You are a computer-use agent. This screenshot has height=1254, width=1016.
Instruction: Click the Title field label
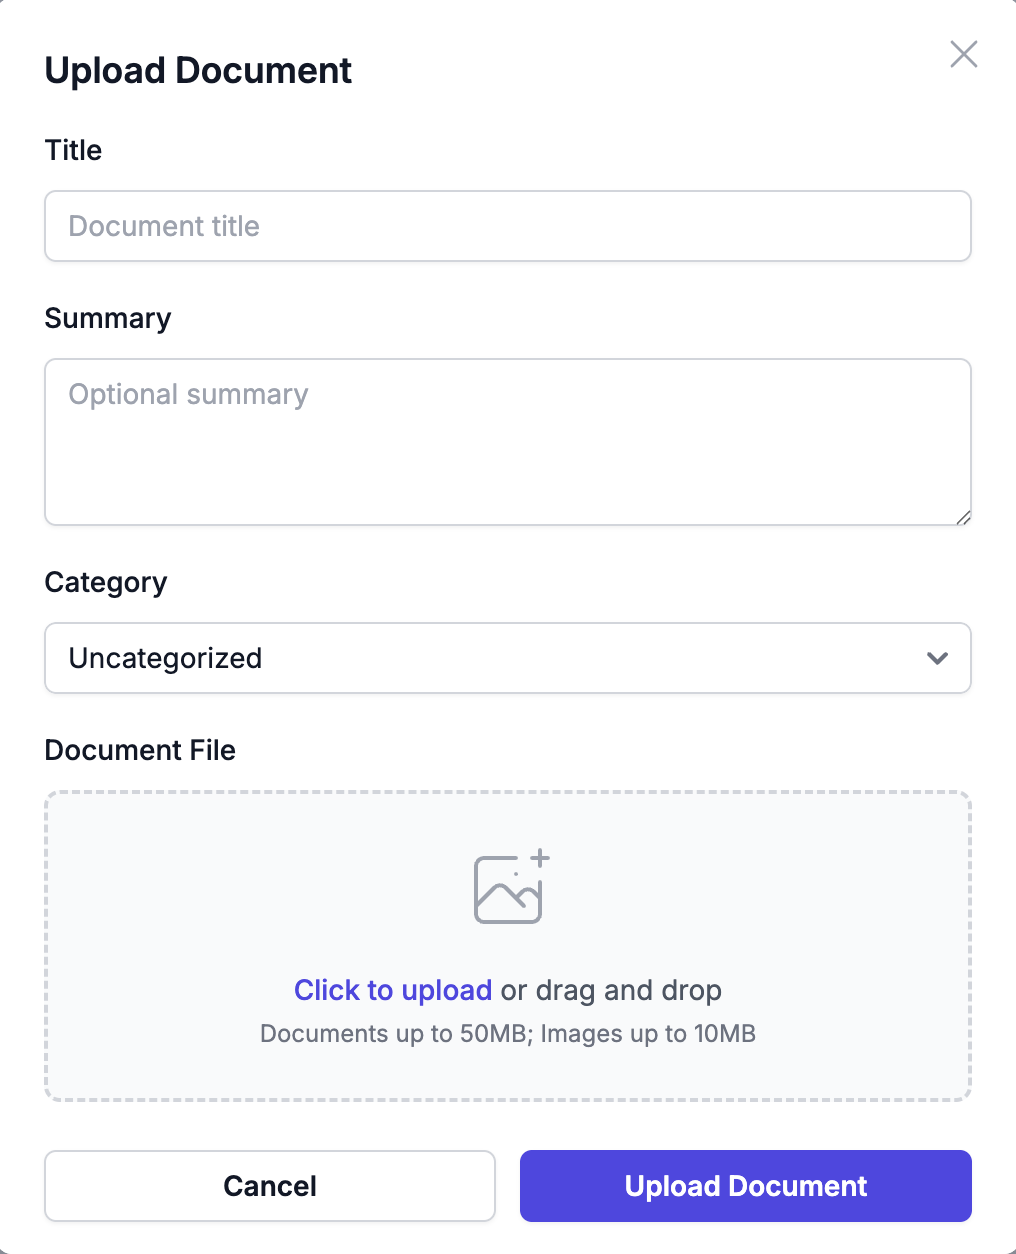pyautogui.click(x=74, y=150)
